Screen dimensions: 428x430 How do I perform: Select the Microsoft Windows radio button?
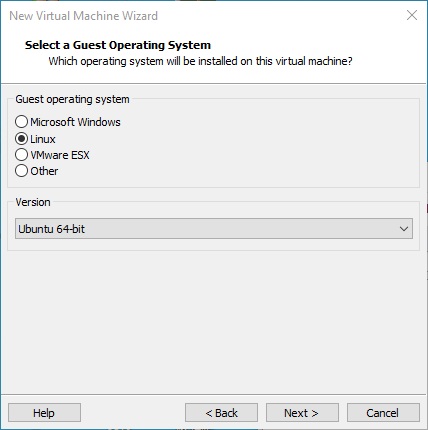click(21, 122)
